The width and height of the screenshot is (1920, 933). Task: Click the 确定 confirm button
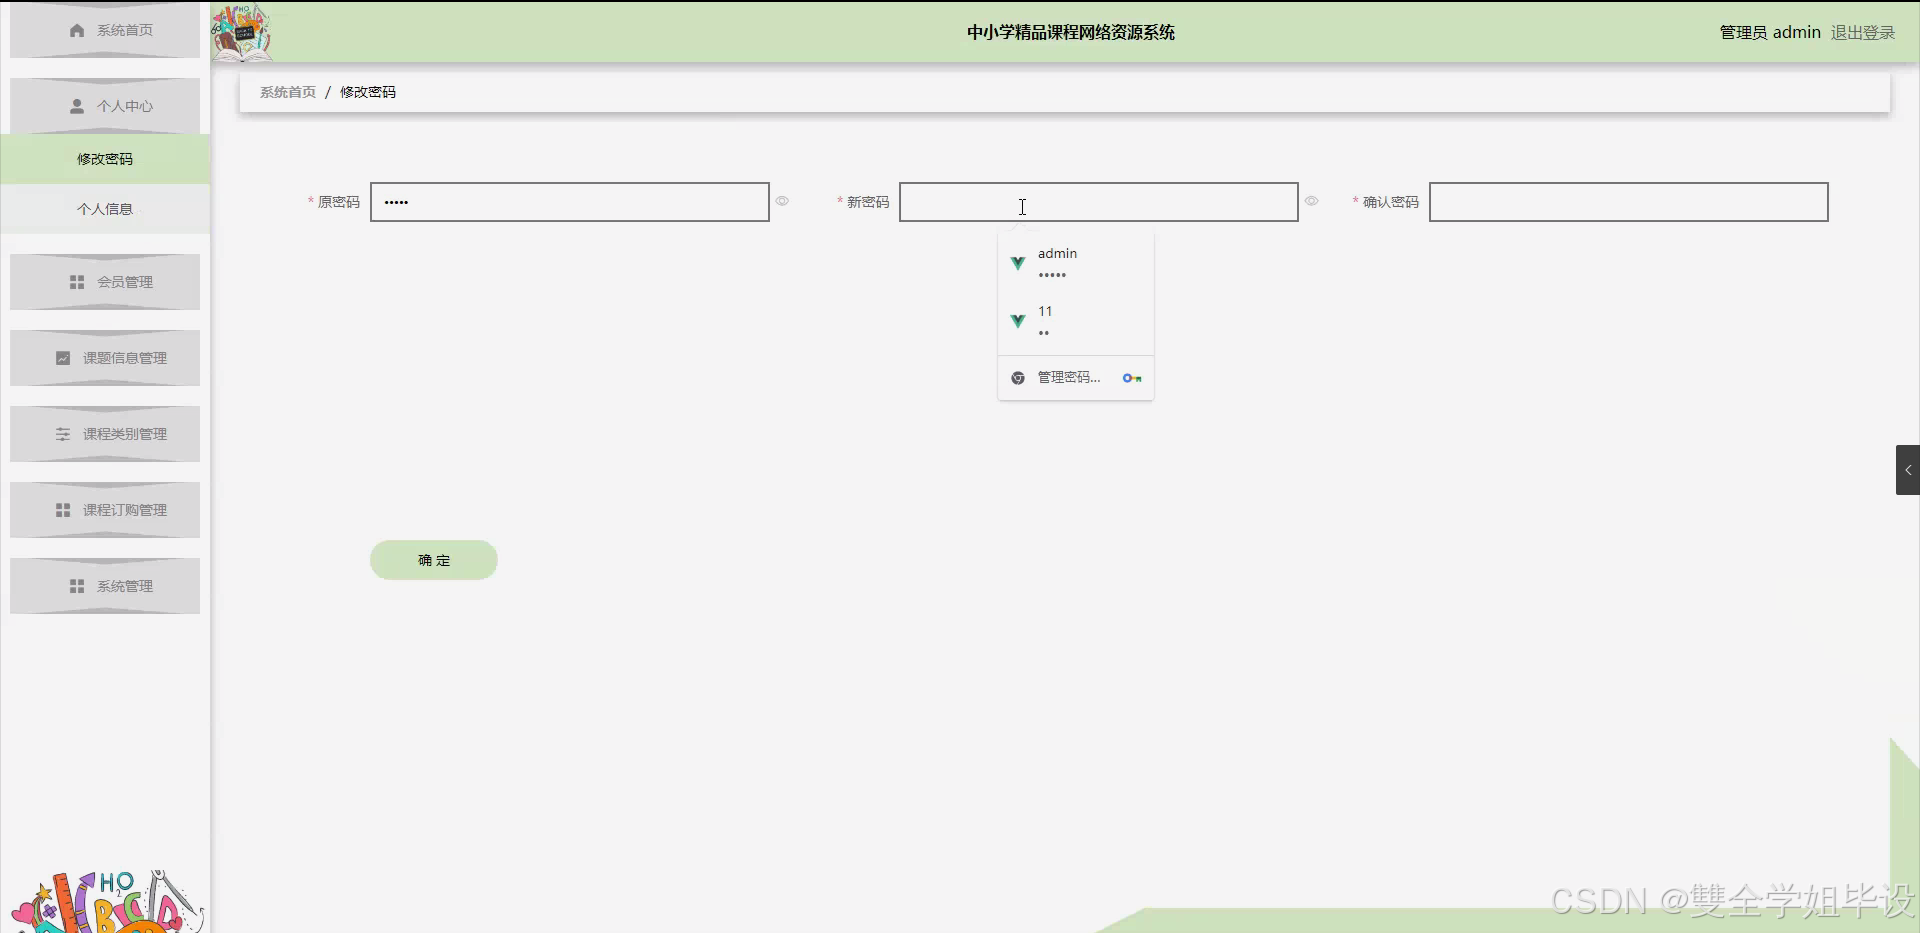click(x=433, y=559)
